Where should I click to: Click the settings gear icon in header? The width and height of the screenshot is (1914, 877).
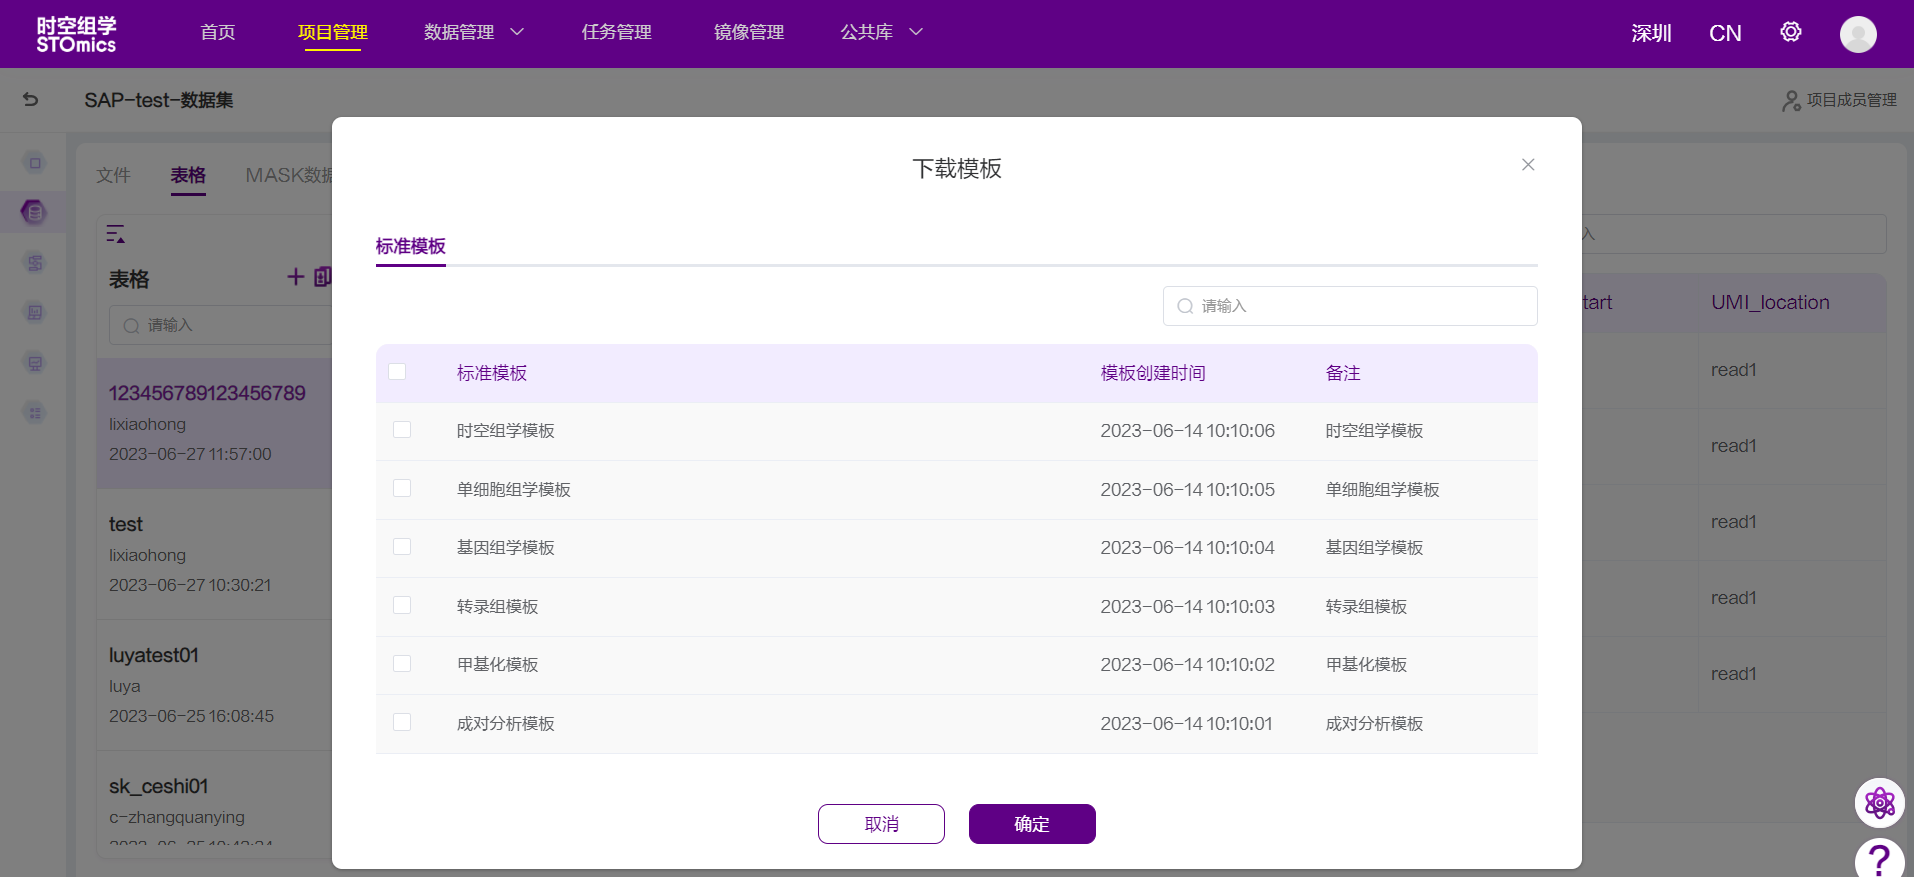tap(1790, 33)
